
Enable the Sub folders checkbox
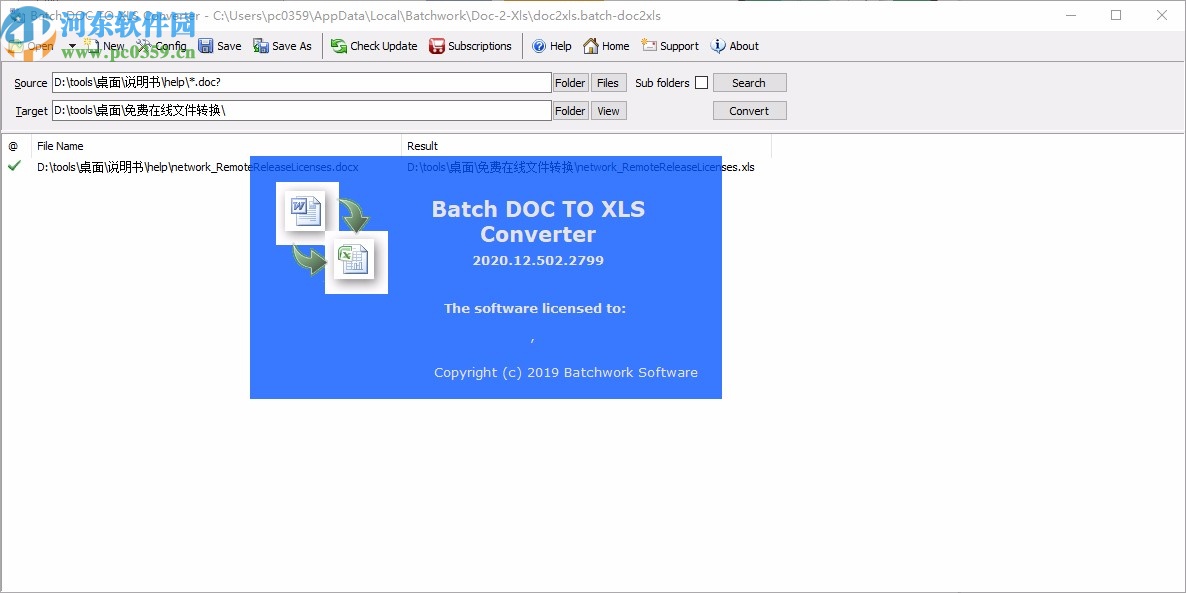[x=700, y=82]
